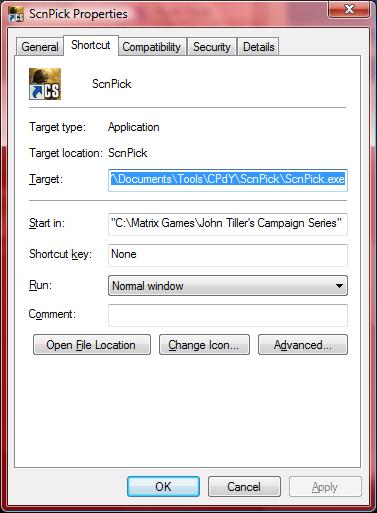Image resolution: width=377 pixels, height=513 pixels.
Task: Click the Start in label
Action: pos(47,223)
